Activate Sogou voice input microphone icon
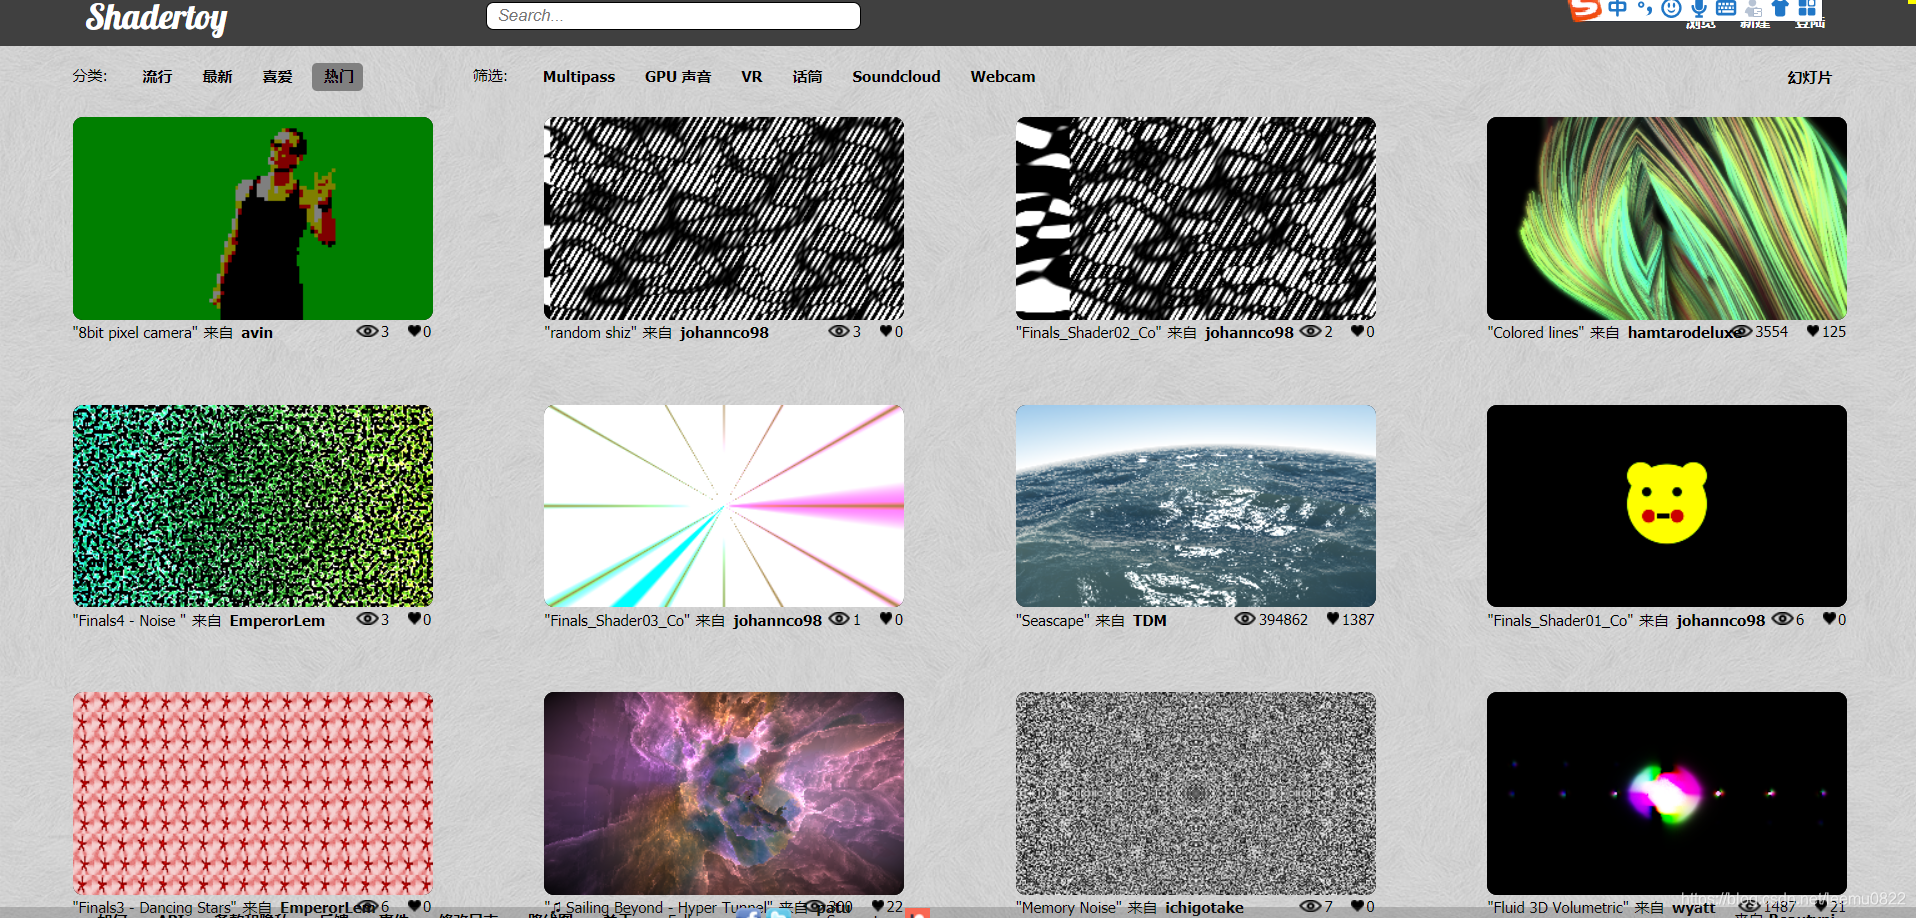 (1699, 8)
